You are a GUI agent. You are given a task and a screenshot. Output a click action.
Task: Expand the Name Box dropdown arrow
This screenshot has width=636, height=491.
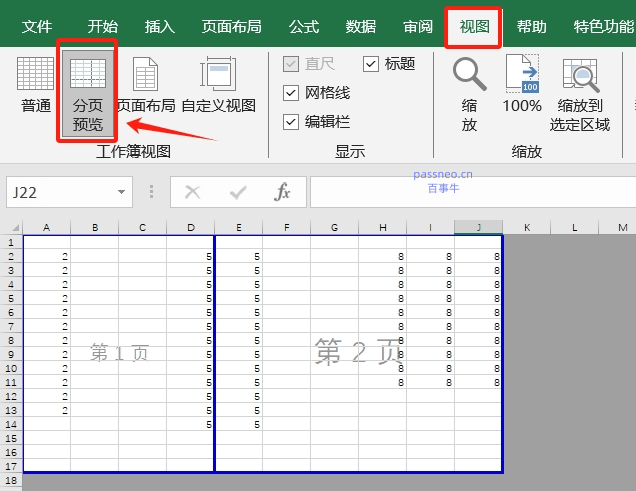[121, 192]
